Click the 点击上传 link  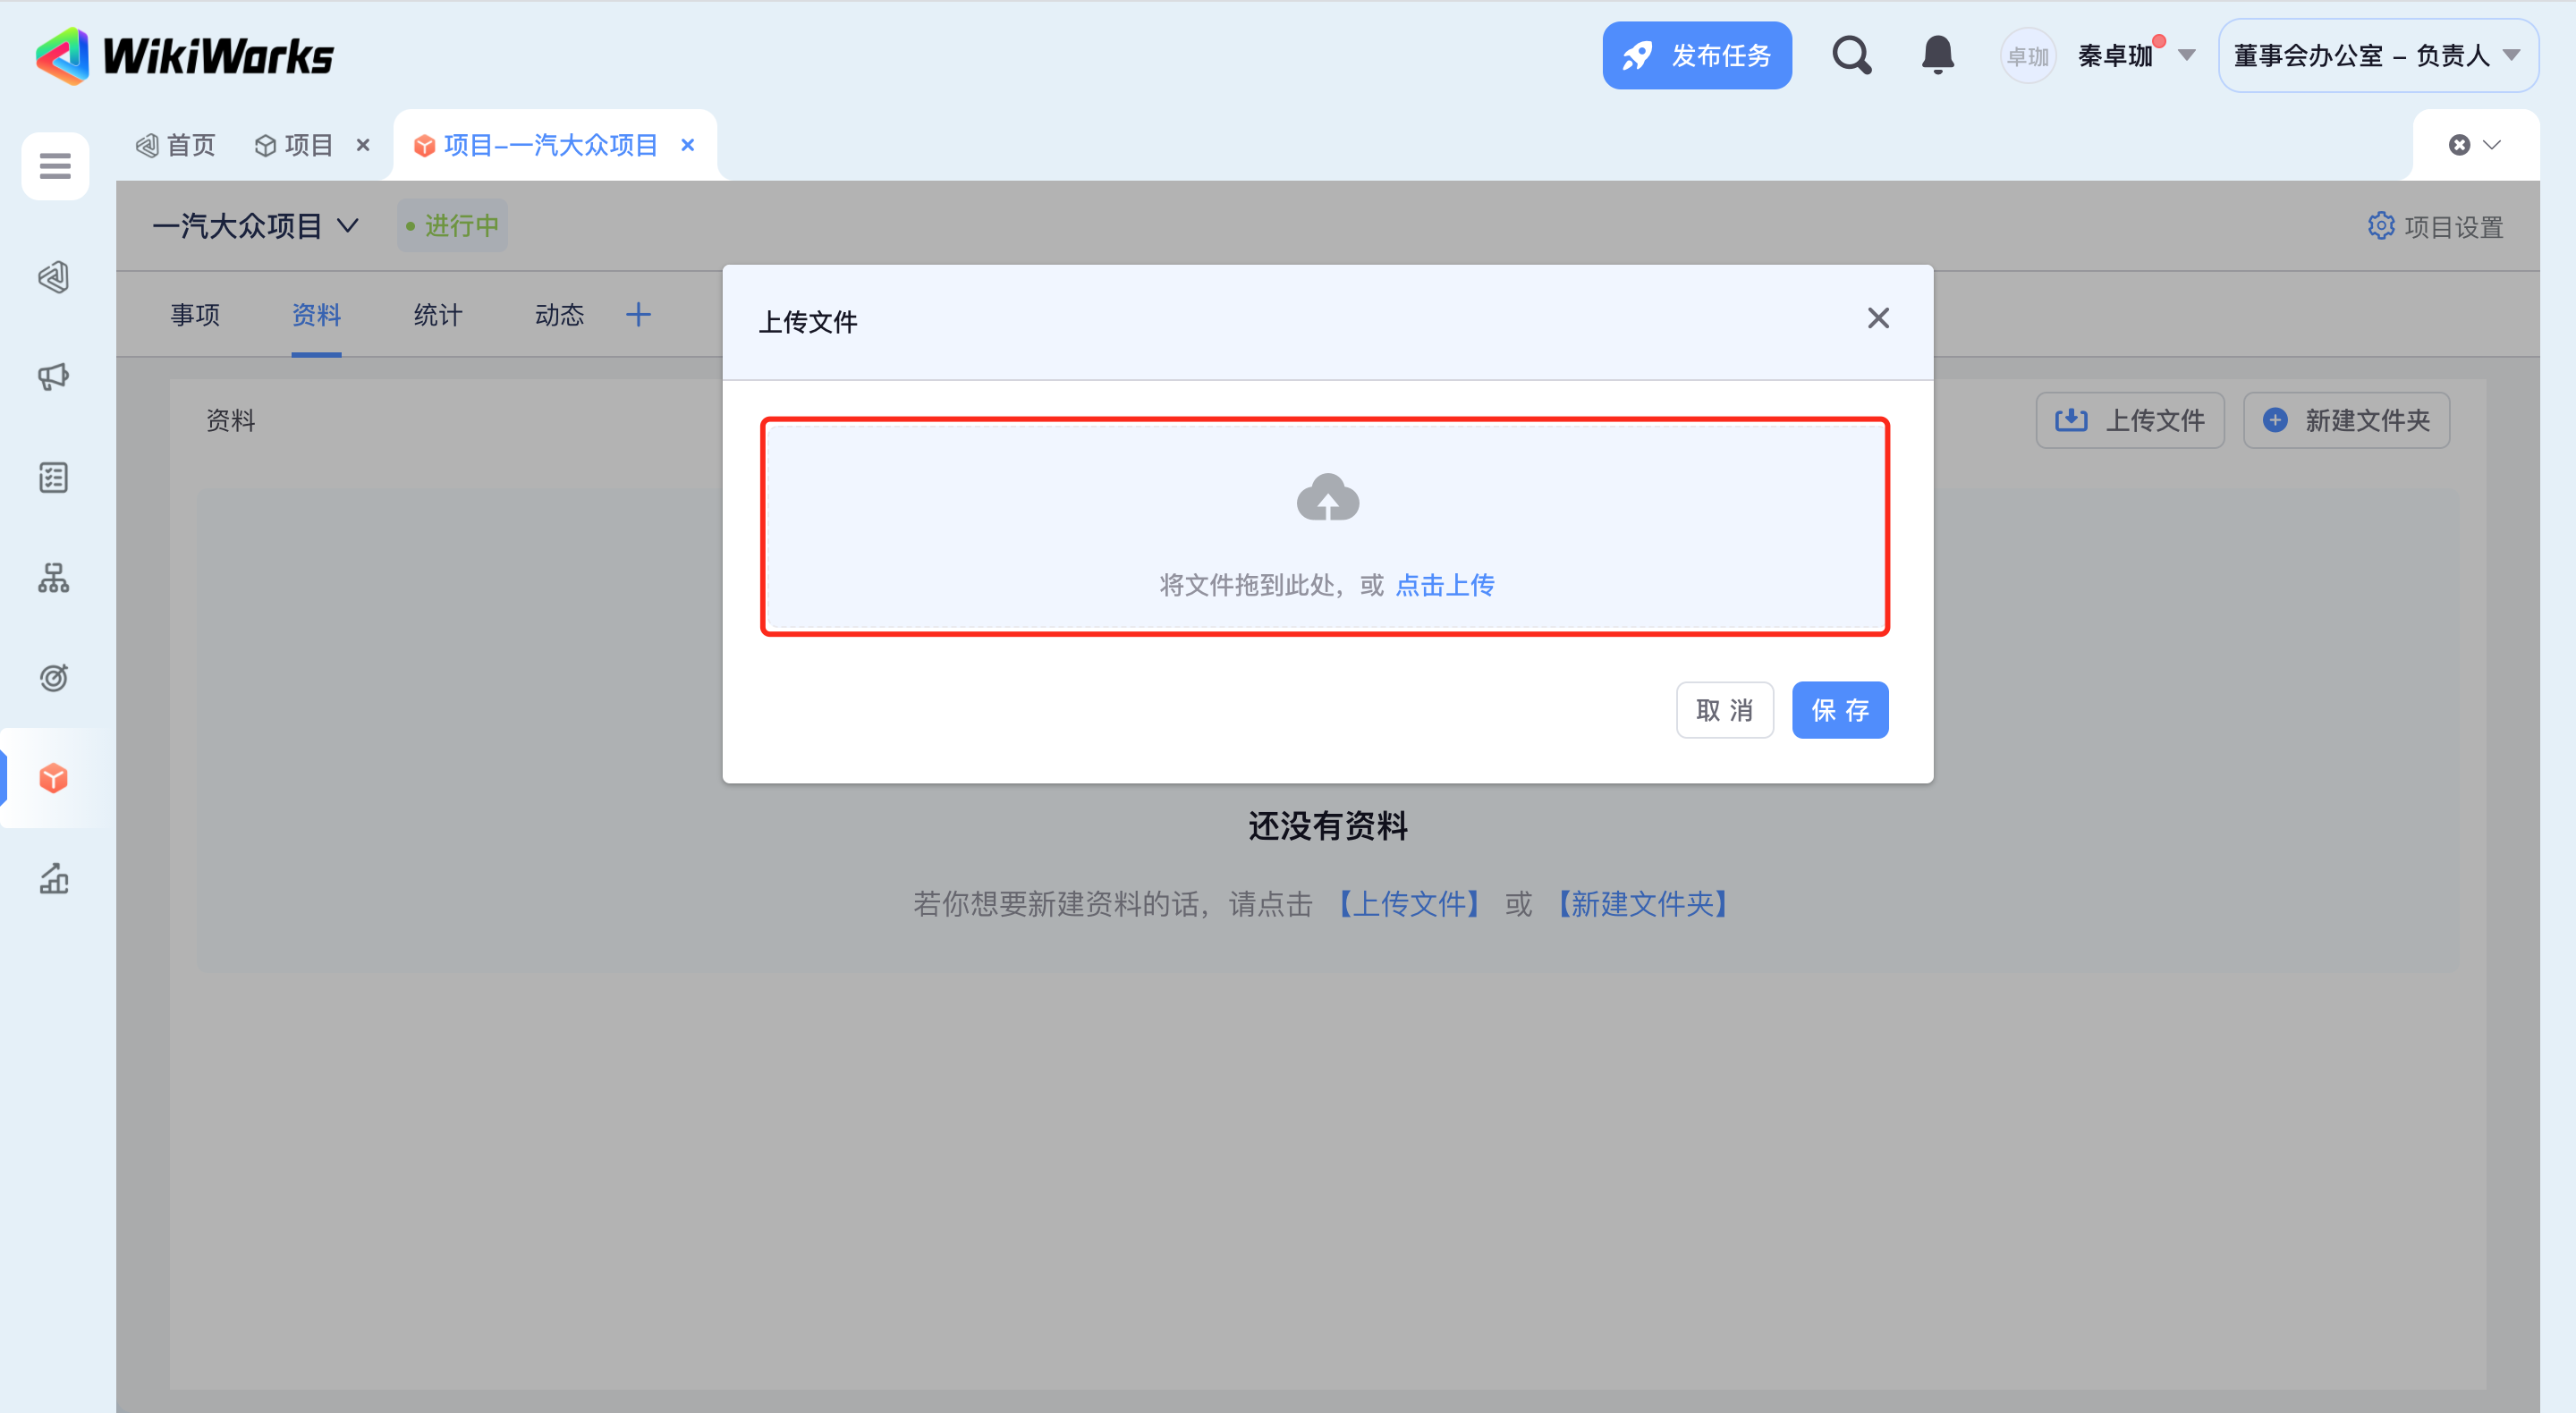tap(1444, 585)
